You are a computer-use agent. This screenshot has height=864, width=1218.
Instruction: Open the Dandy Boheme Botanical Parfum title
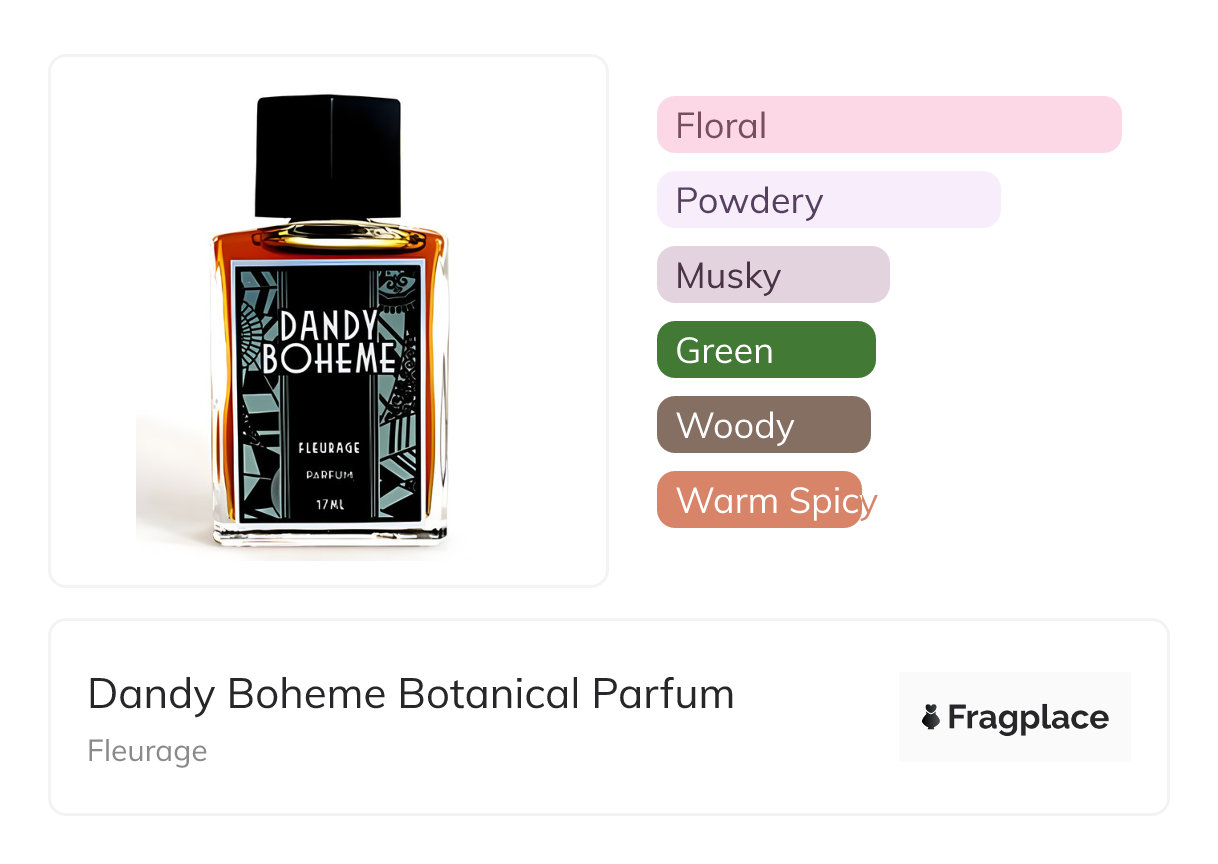410,694
